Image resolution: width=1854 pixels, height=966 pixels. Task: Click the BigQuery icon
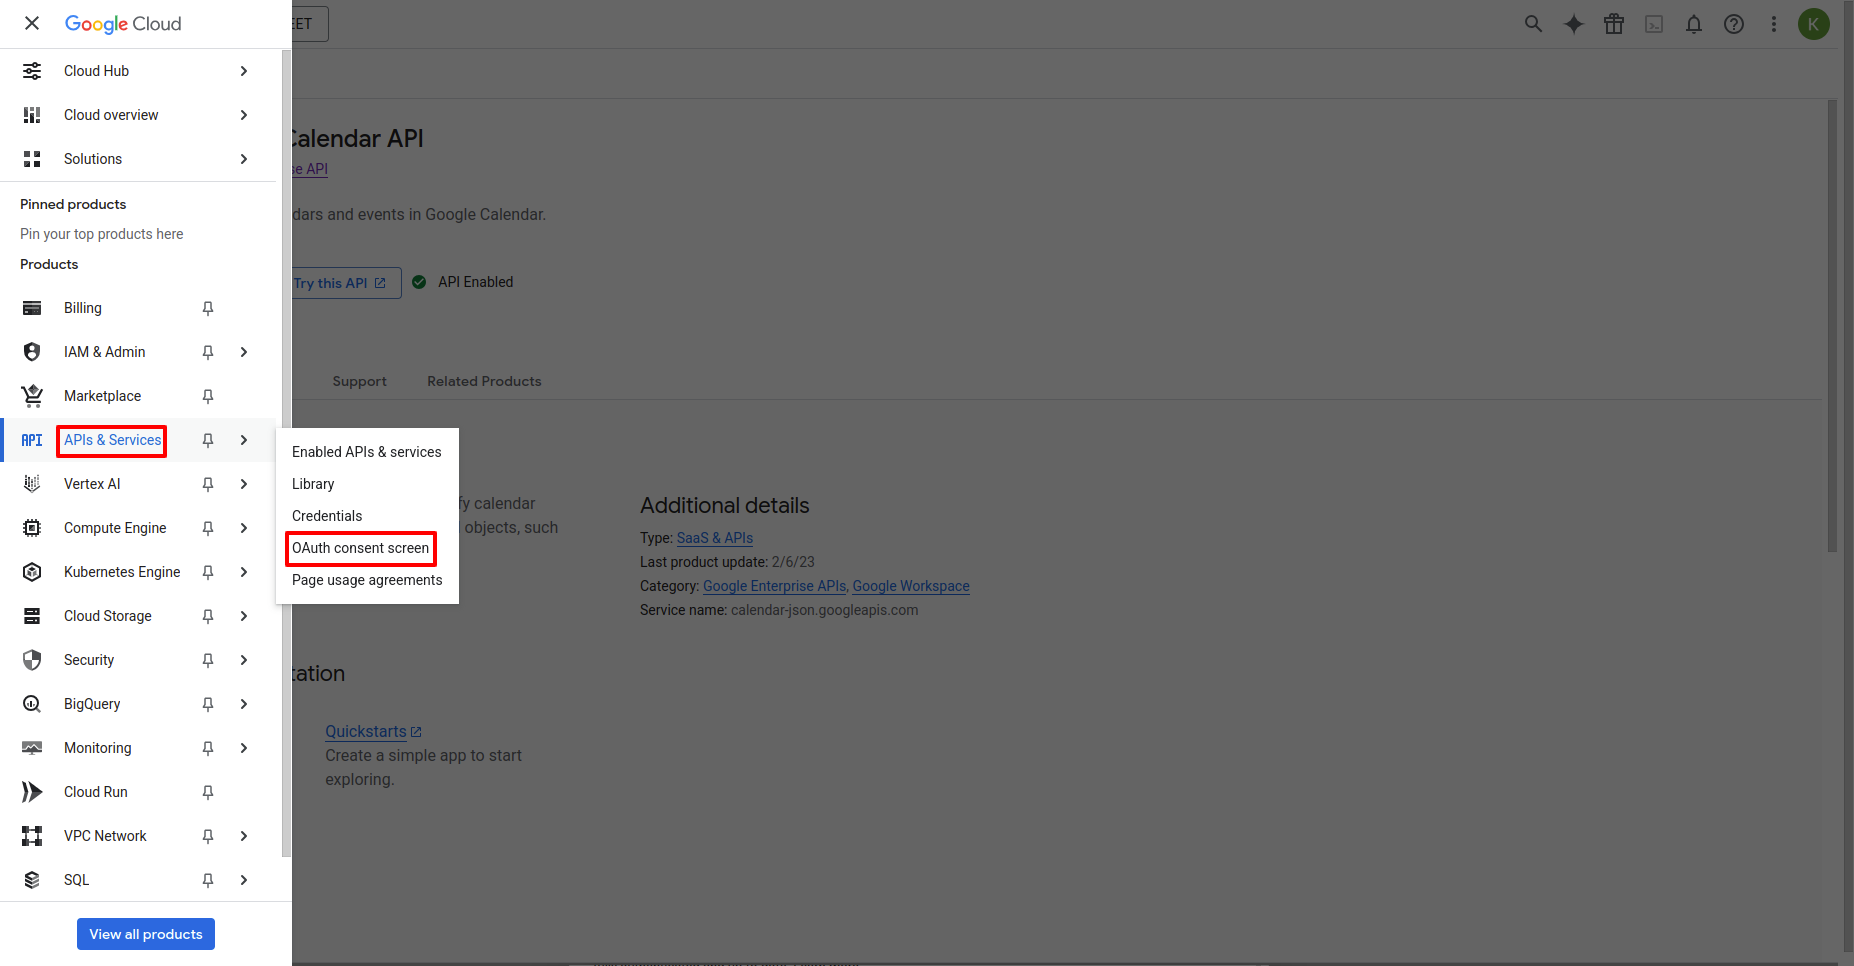tap(32, 704)
